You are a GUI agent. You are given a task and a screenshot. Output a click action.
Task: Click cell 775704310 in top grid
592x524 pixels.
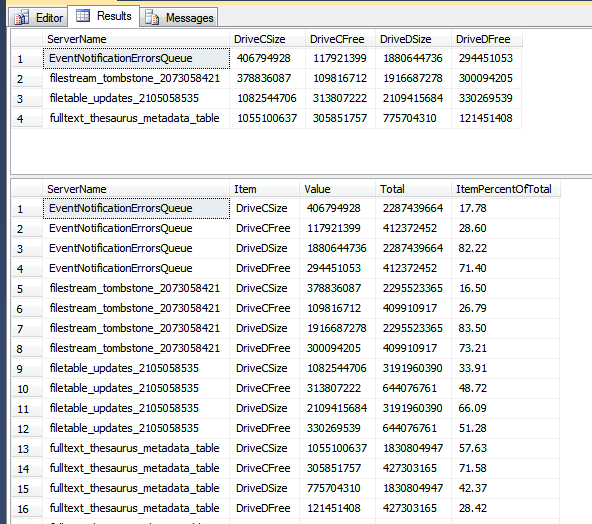coord(413,119)
